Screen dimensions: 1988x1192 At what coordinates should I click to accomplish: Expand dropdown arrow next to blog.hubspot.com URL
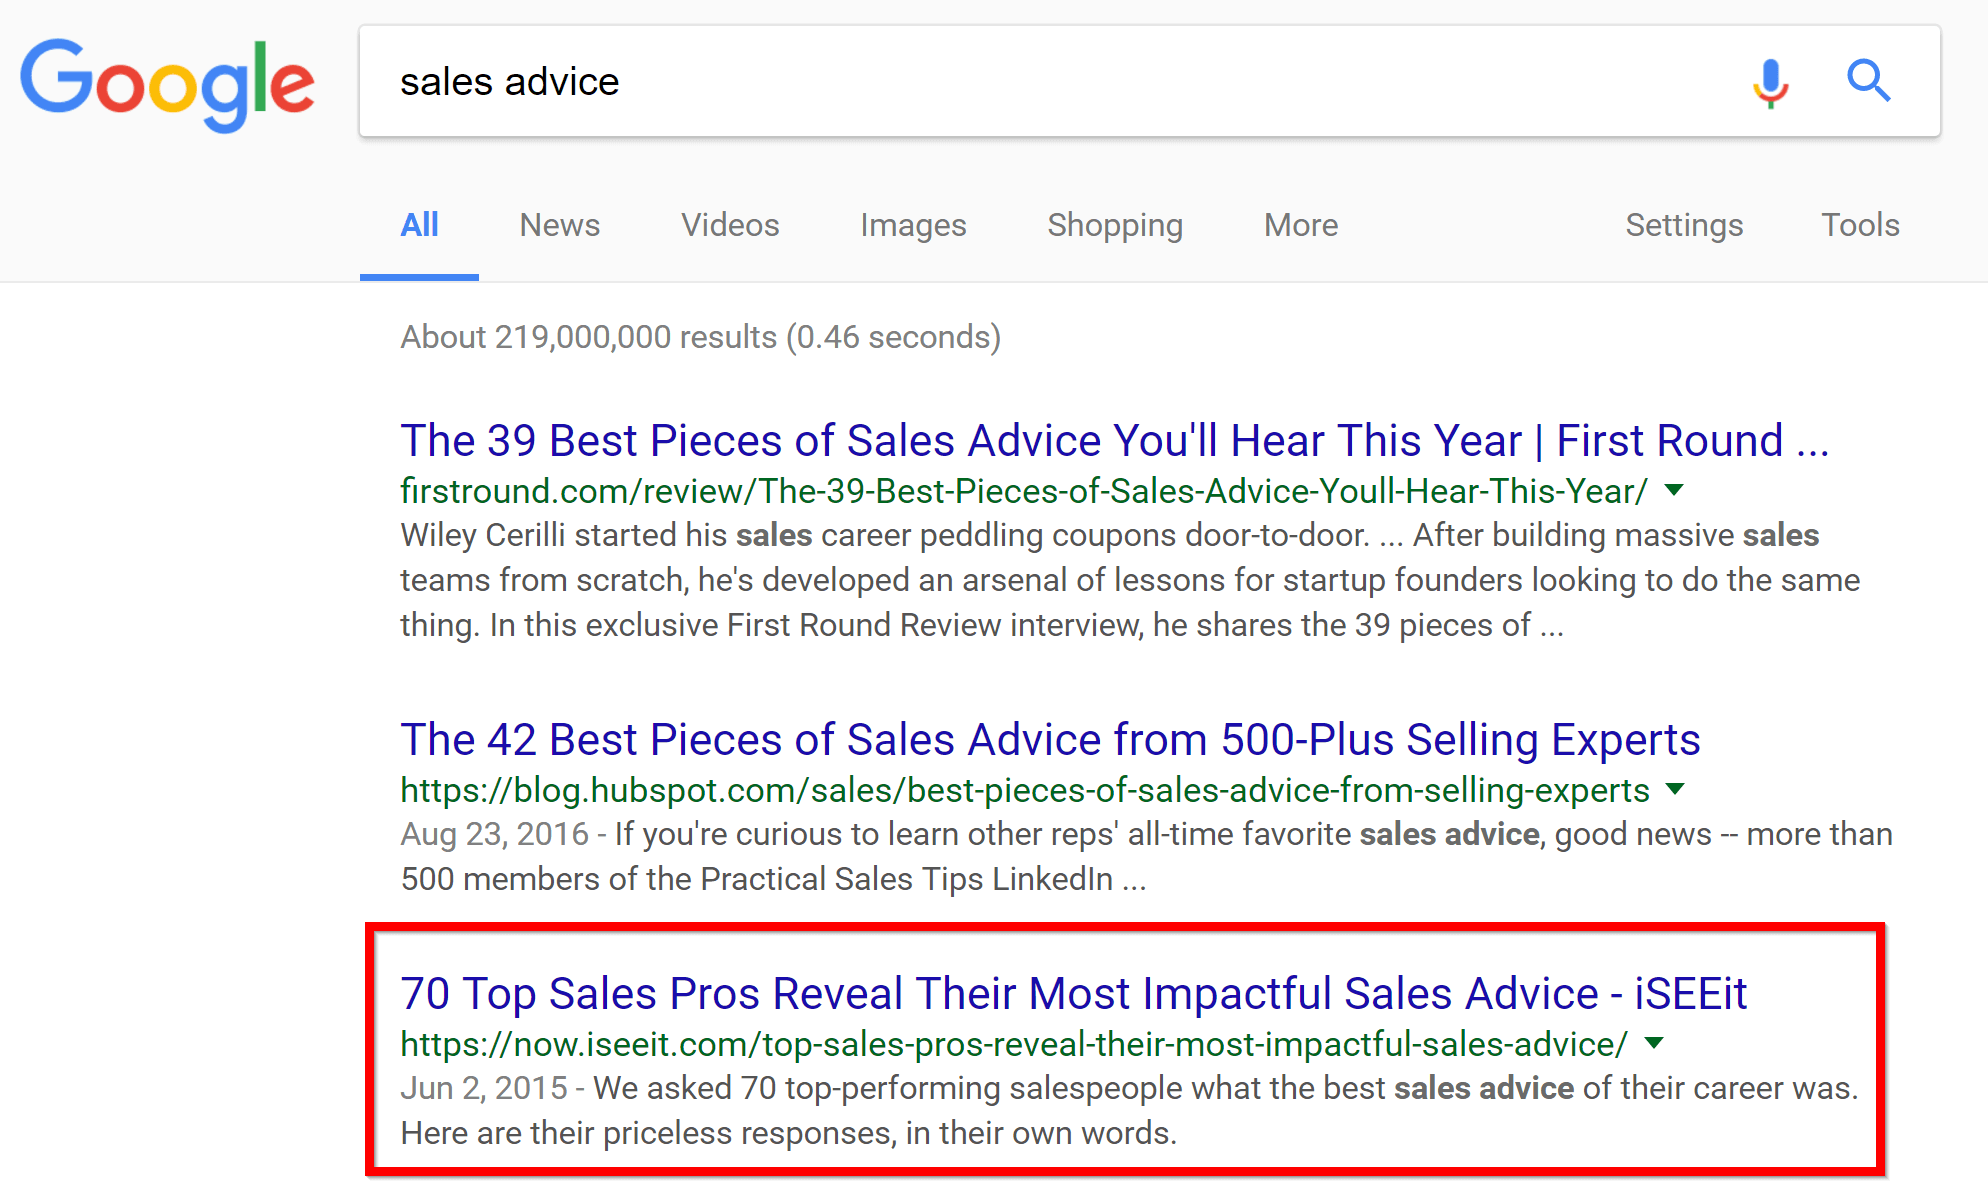1676,789
